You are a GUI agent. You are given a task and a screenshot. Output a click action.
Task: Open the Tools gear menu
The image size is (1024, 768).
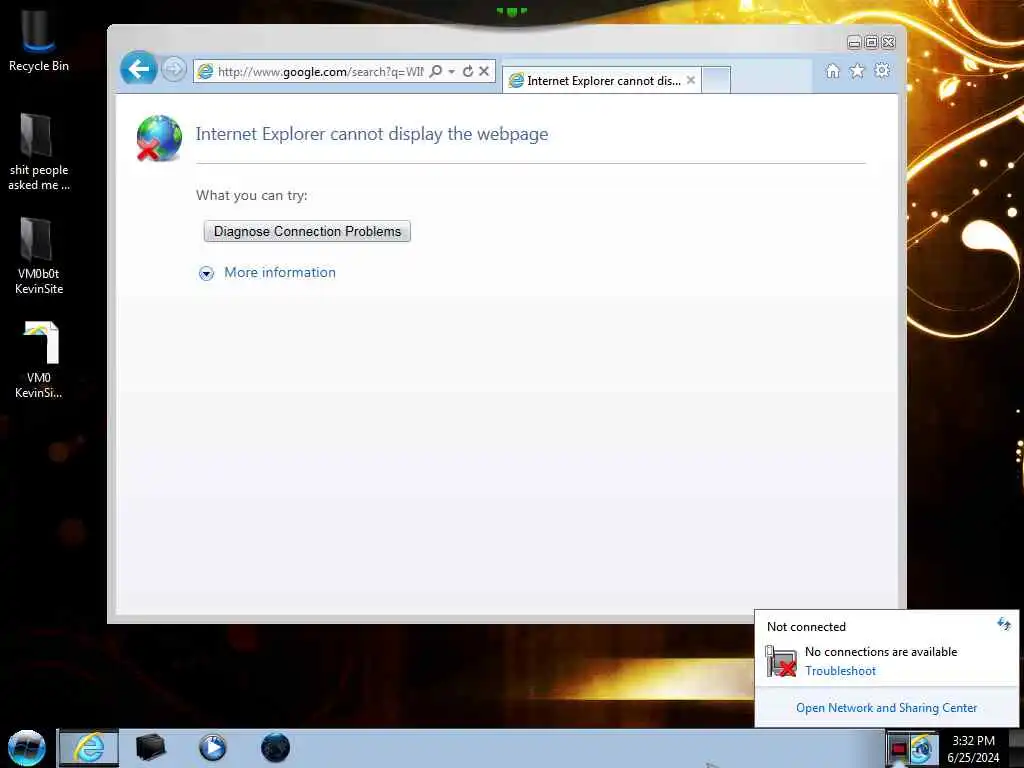point(882,70)
